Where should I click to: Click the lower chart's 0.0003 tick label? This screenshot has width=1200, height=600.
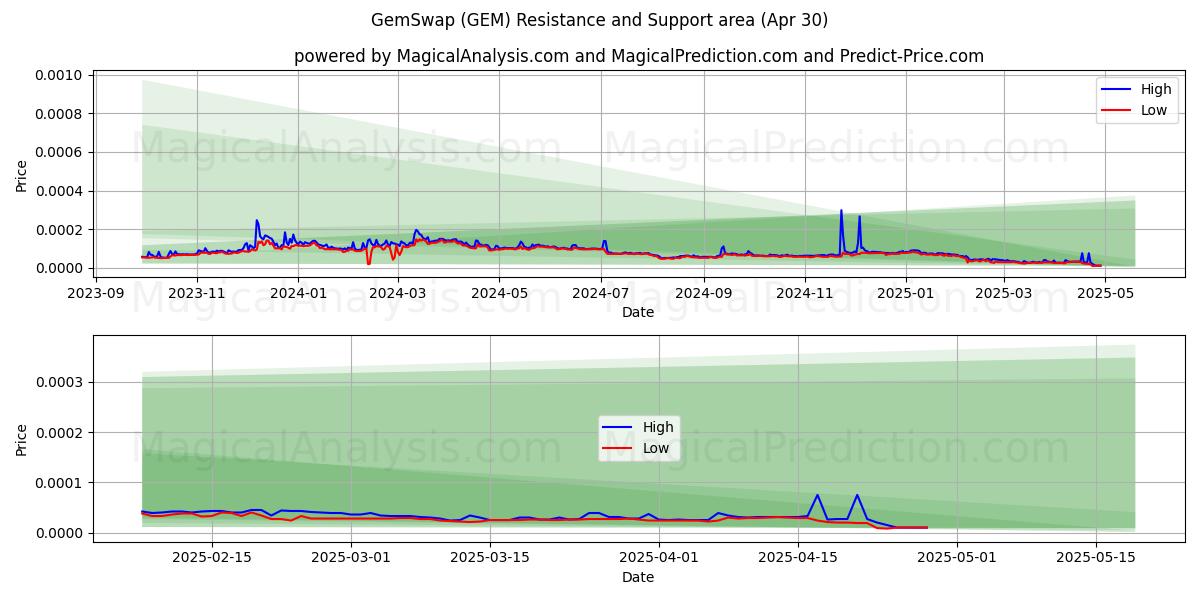[x=62, y=382]
